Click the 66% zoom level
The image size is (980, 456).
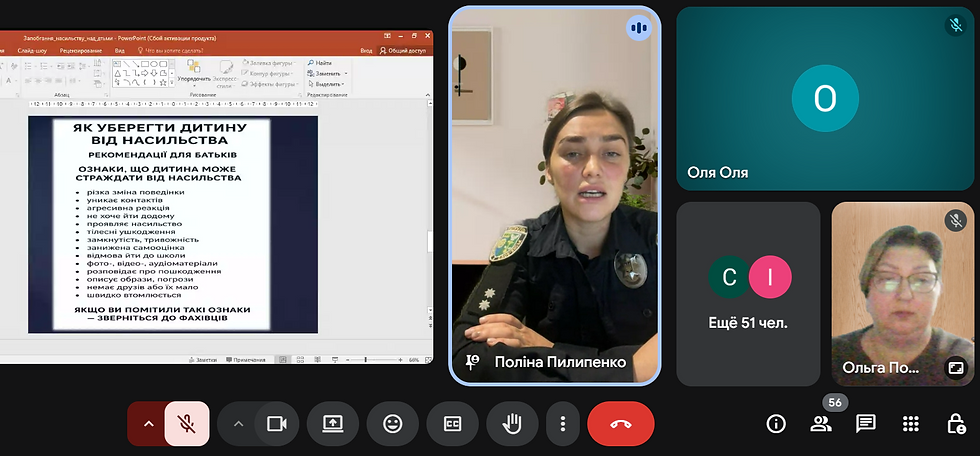[414, 360]
